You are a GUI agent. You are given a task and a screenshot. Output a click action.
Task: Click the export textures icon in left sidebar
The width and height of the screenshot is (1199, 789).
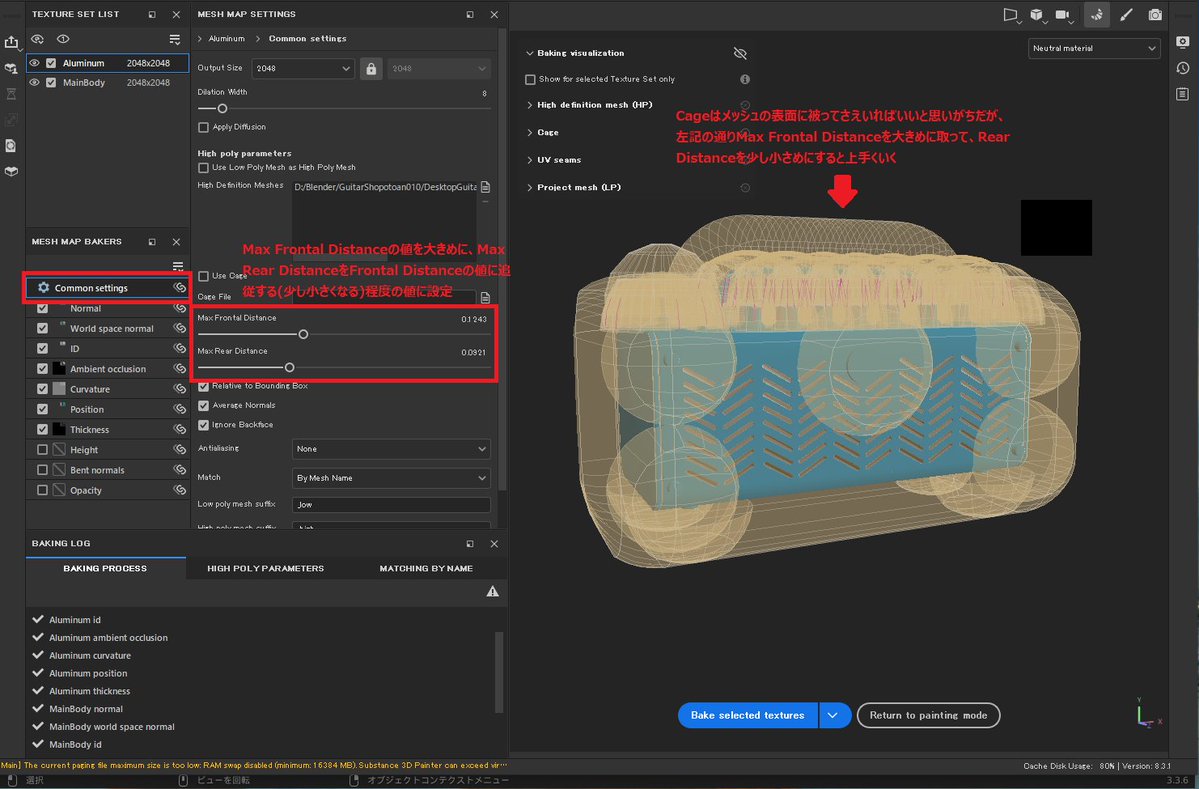pyautogui.click(x=11, y=42)
